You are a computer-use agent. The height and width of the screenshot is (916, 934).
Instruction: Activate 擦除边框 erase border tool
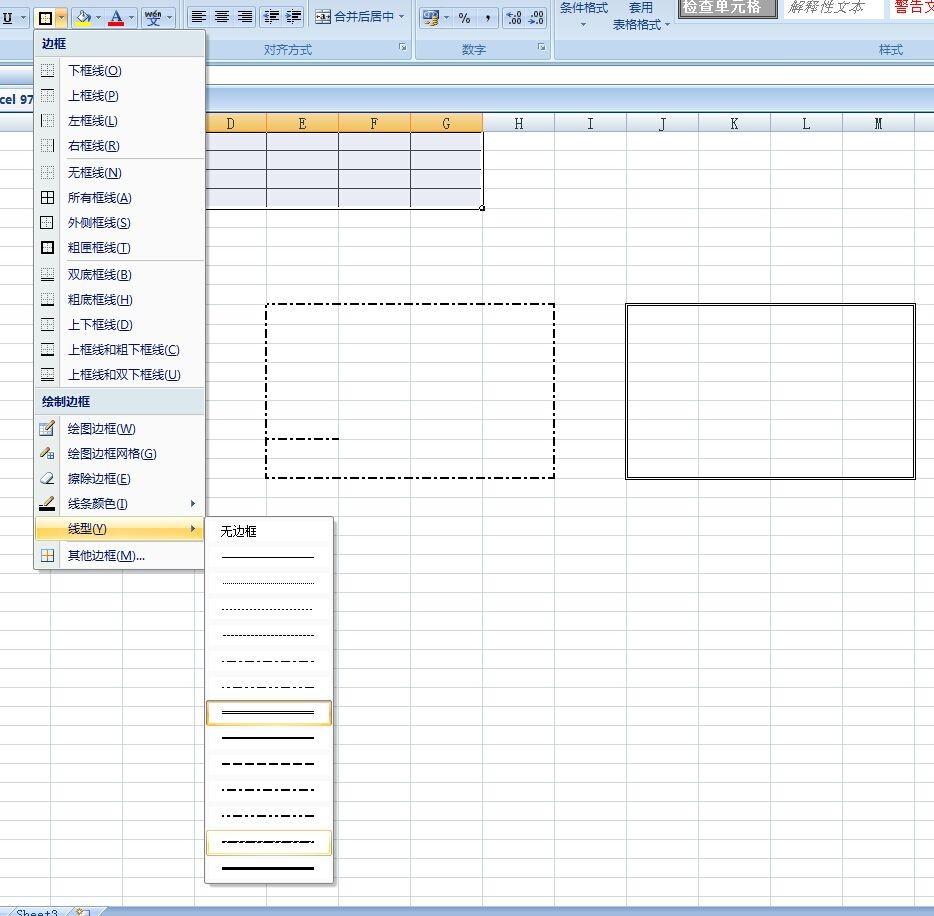pos(99,479)
